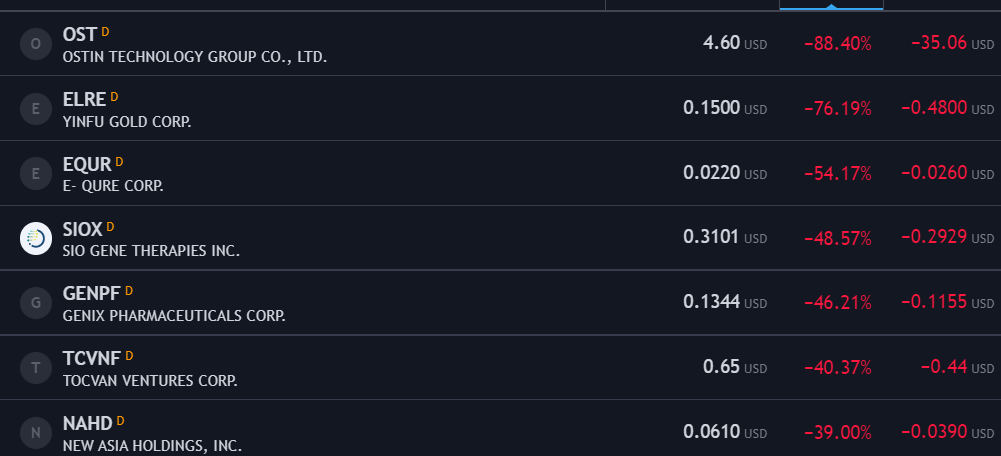This screenshot has width=1001, height=456.
Task: Click the SIOX company logo icon
Action: click(x=36, y=238)
